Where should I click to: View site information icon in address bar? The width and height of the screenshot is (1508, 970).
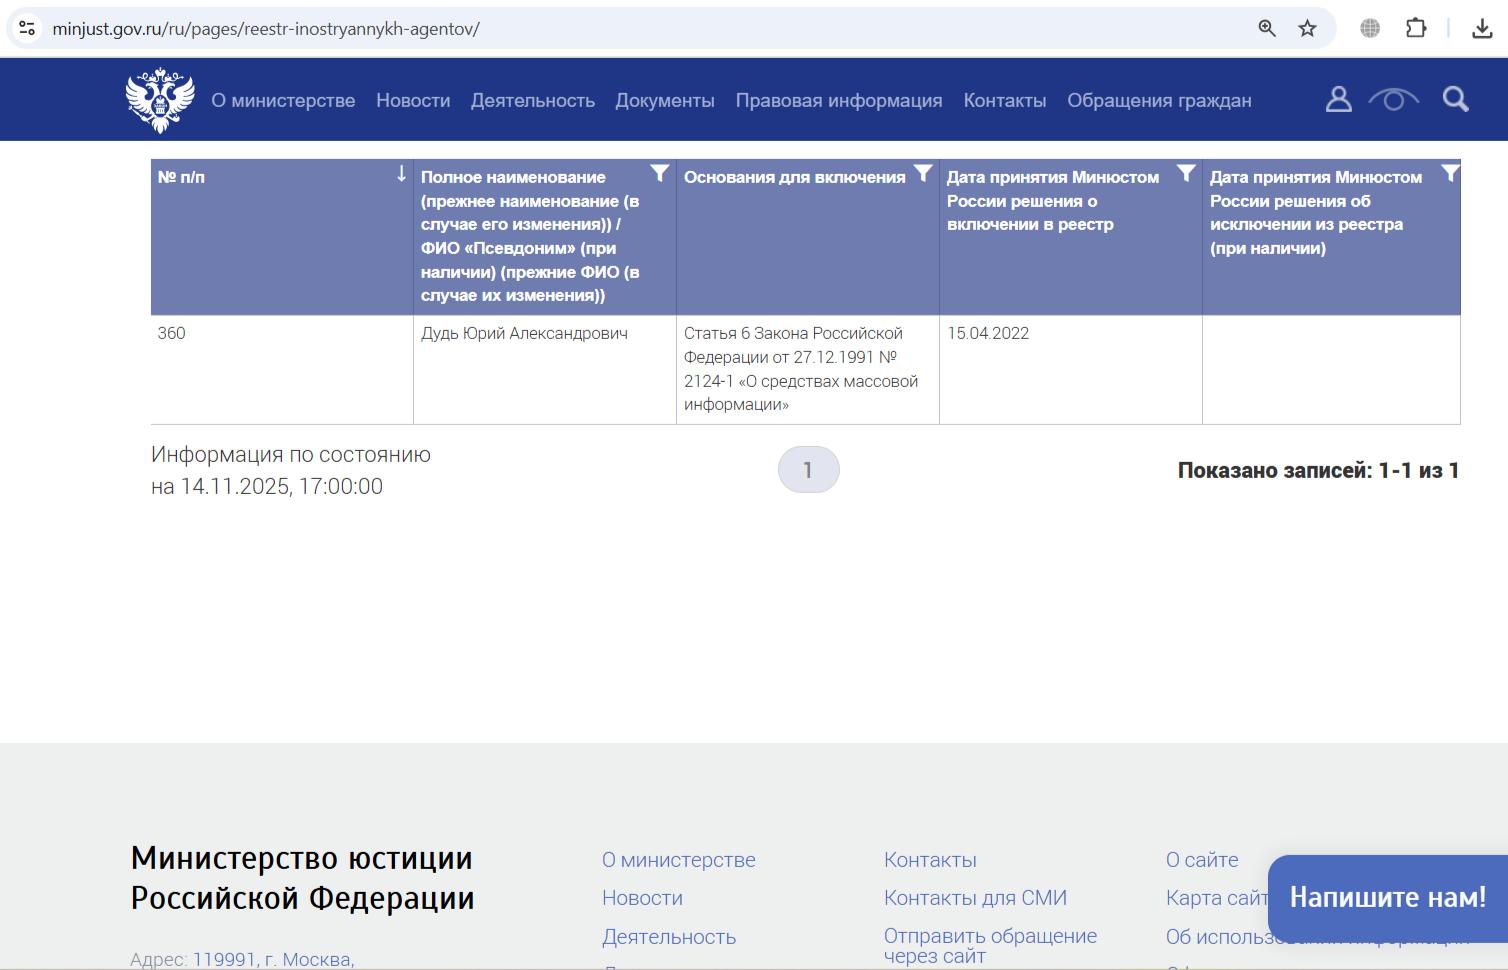point(27,29)
